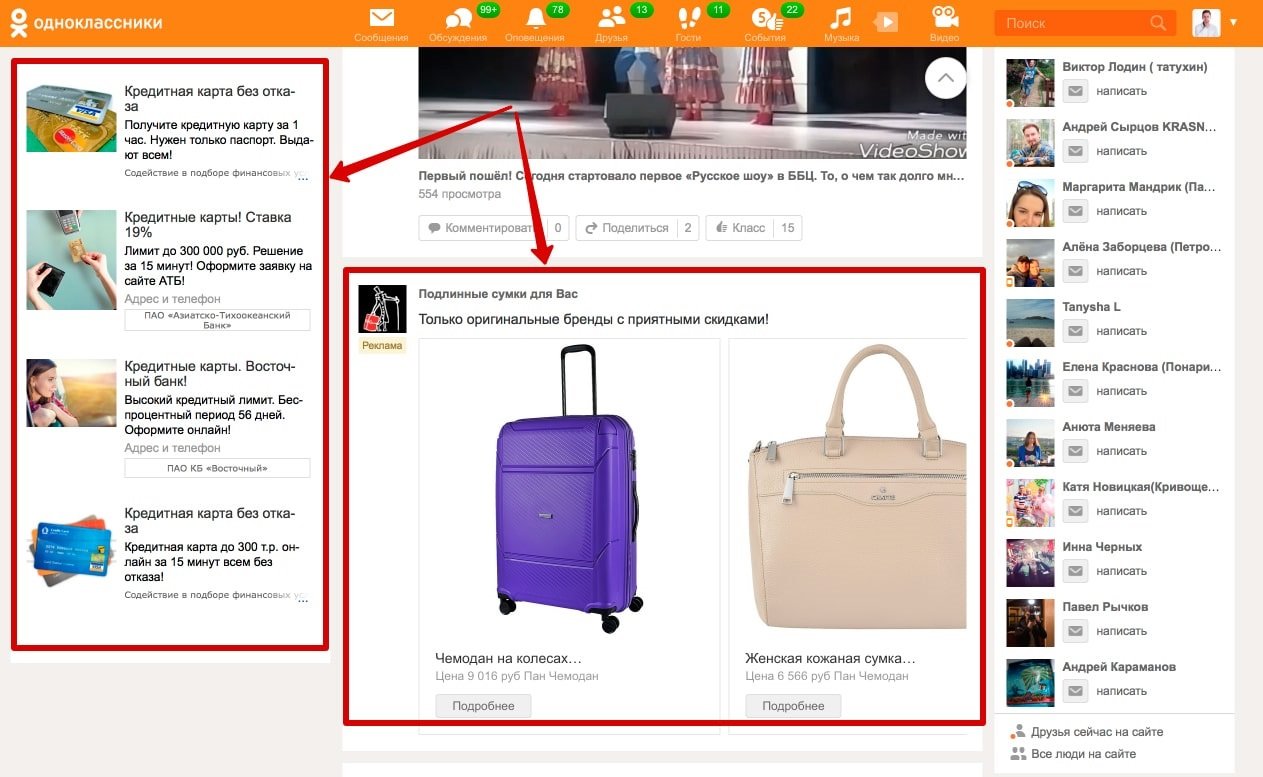Open the Друзья friends icon
1263x777 pixels.
611,18
